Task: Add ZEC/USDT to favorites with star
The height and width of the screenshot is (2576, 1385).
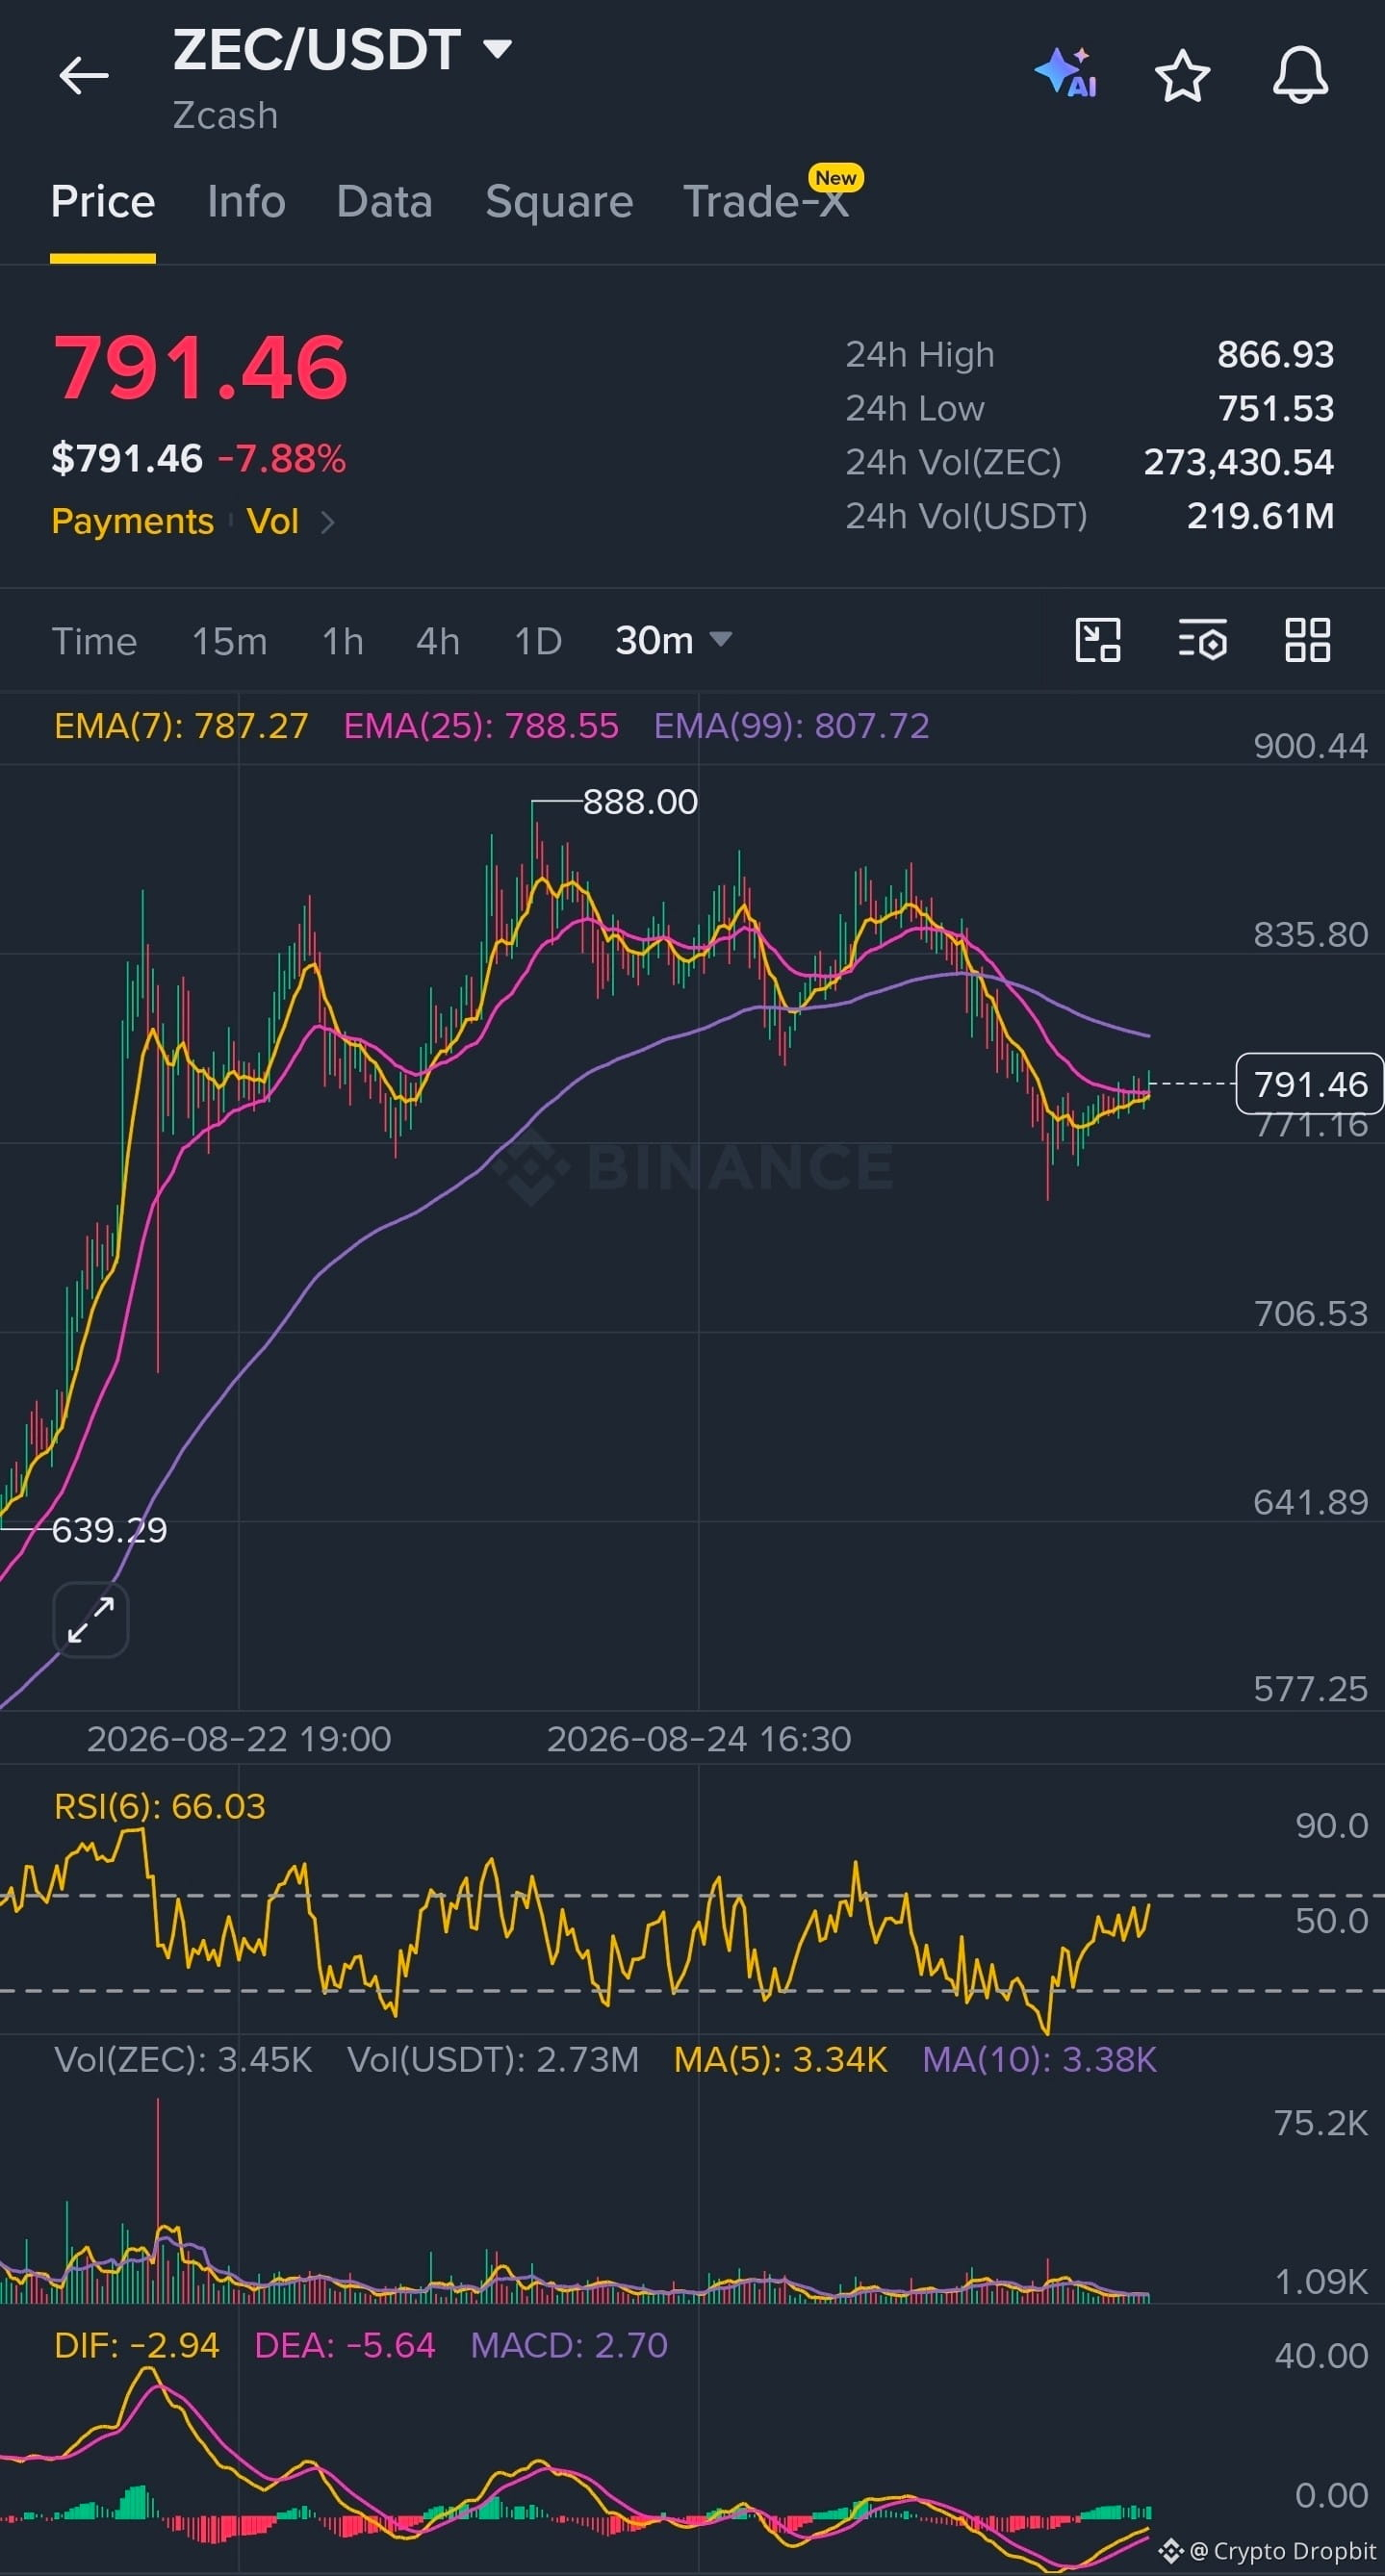Action: (1183, 76)
